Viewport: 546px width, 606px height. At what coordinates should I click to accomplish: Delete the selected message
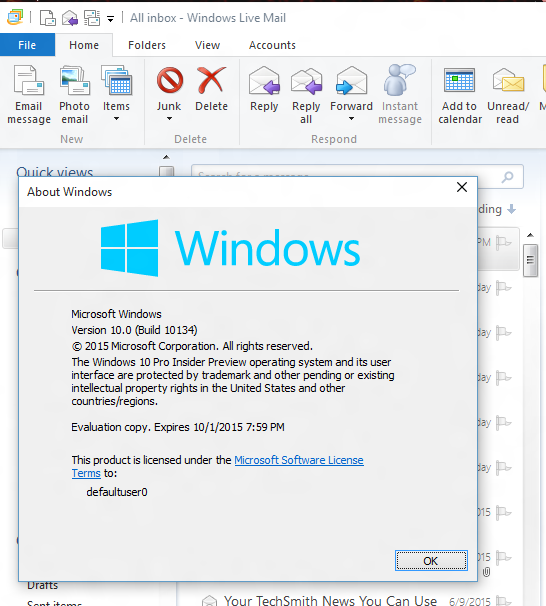[x=211, y=89]
